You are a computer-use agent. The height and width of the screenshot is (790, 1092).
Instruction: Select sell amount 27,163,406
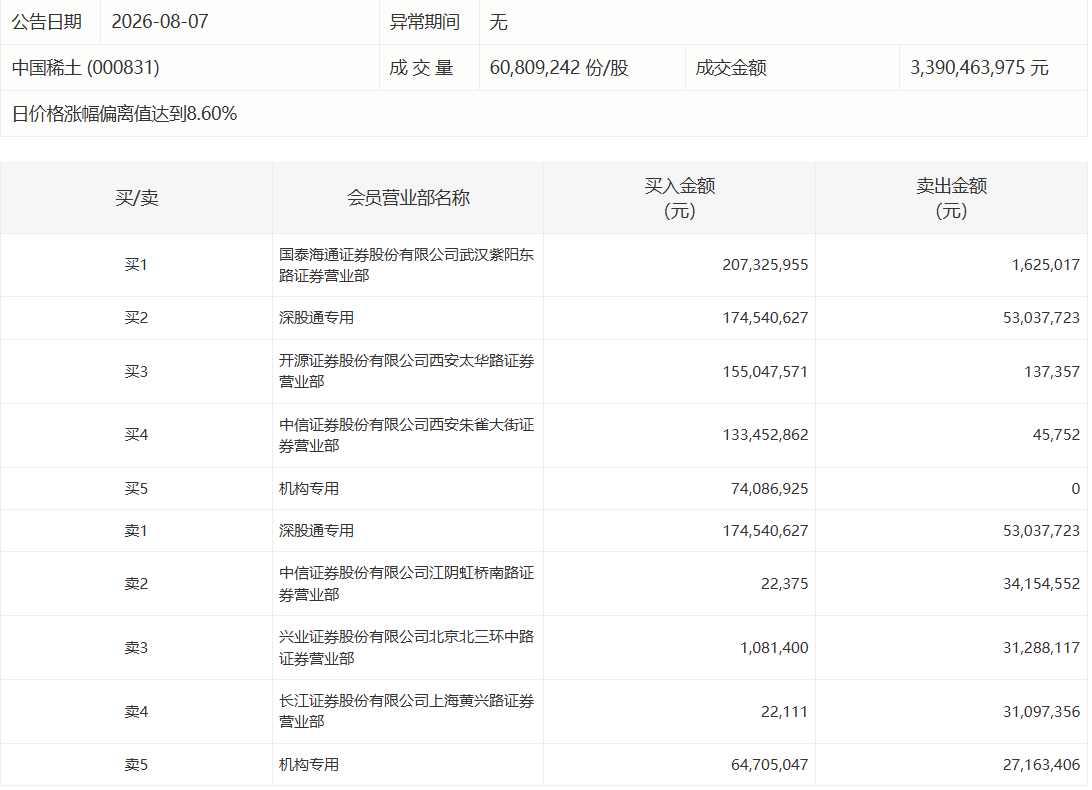coord(1041,765)
